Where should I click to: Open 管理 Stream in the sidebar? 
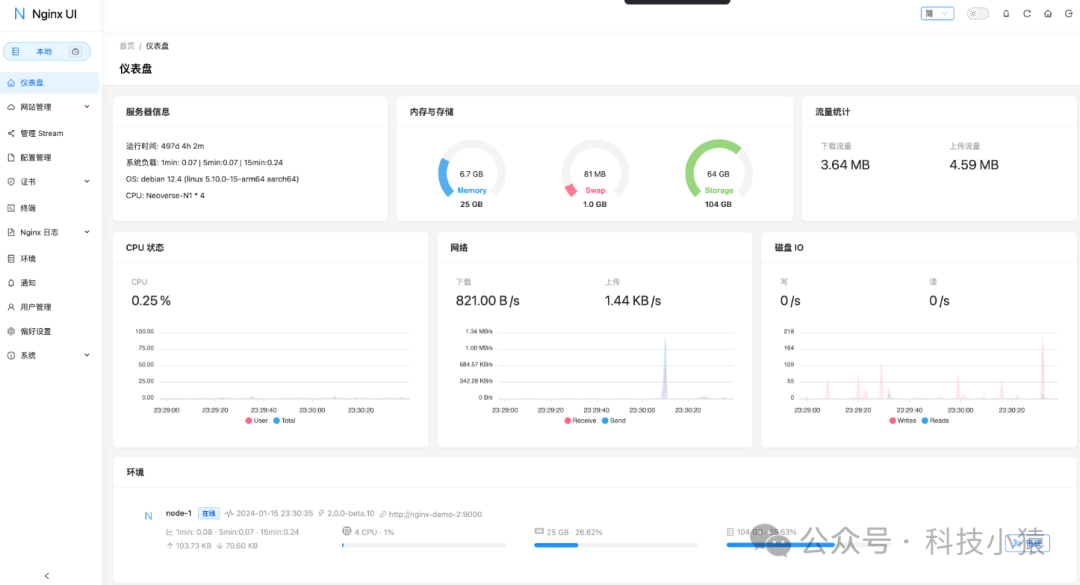(x=42, y=133)
